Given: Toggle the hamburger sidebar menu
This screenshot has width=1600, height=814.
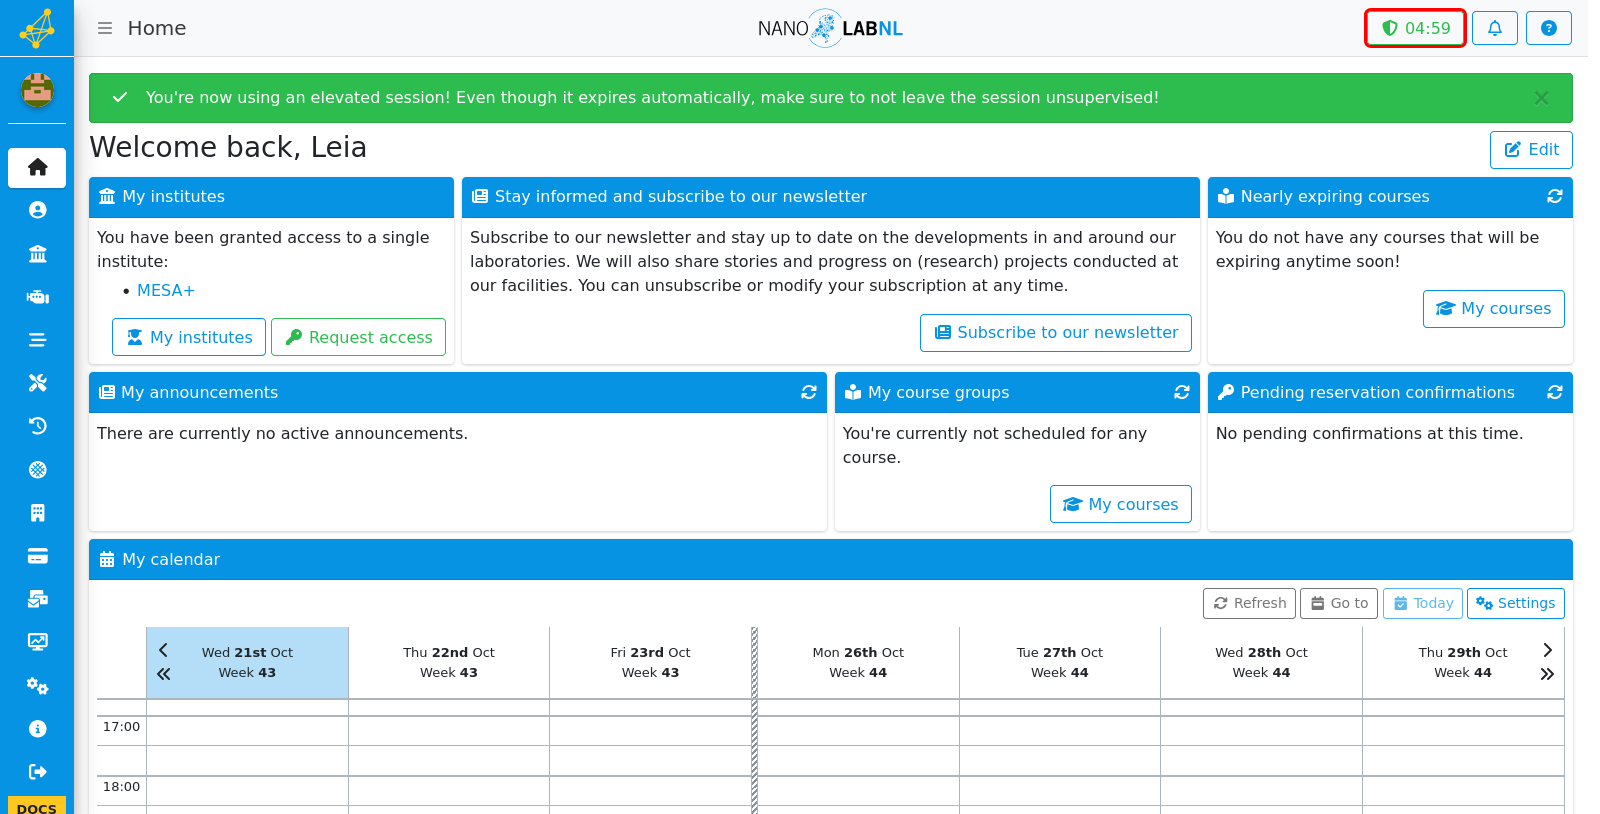Looking at the screenshot, I should [x=105, y=28].
